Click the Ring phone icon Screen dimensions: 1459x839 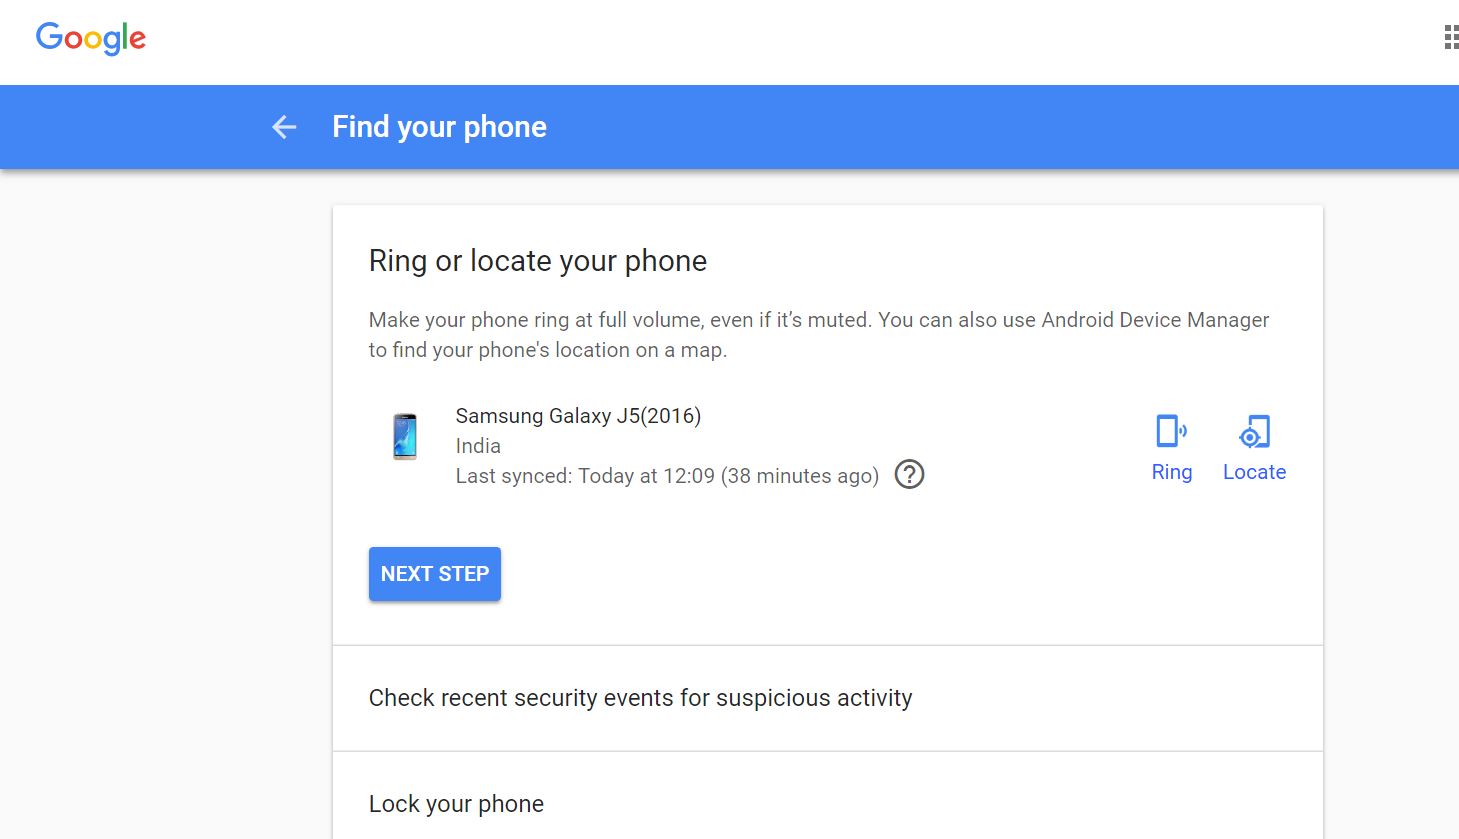tap(1171, 432)
